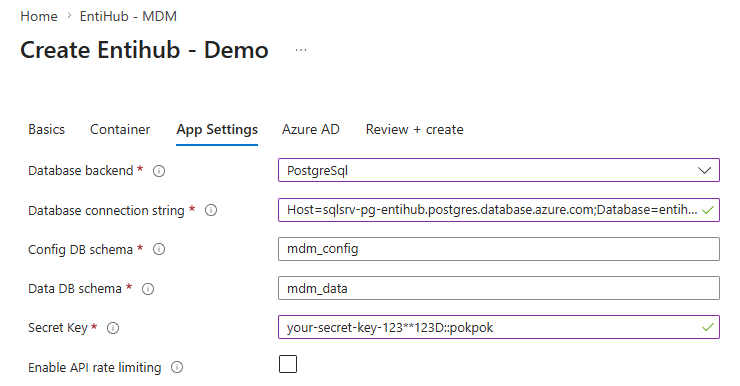
Task: Open the Container tab
Action: pos(120,129)
